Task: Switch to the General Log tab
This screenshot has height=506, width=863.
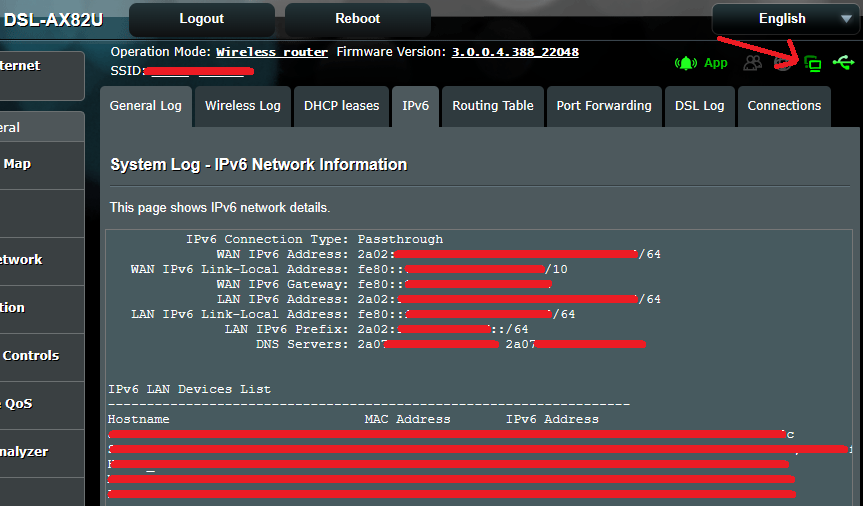Action: 146,106
